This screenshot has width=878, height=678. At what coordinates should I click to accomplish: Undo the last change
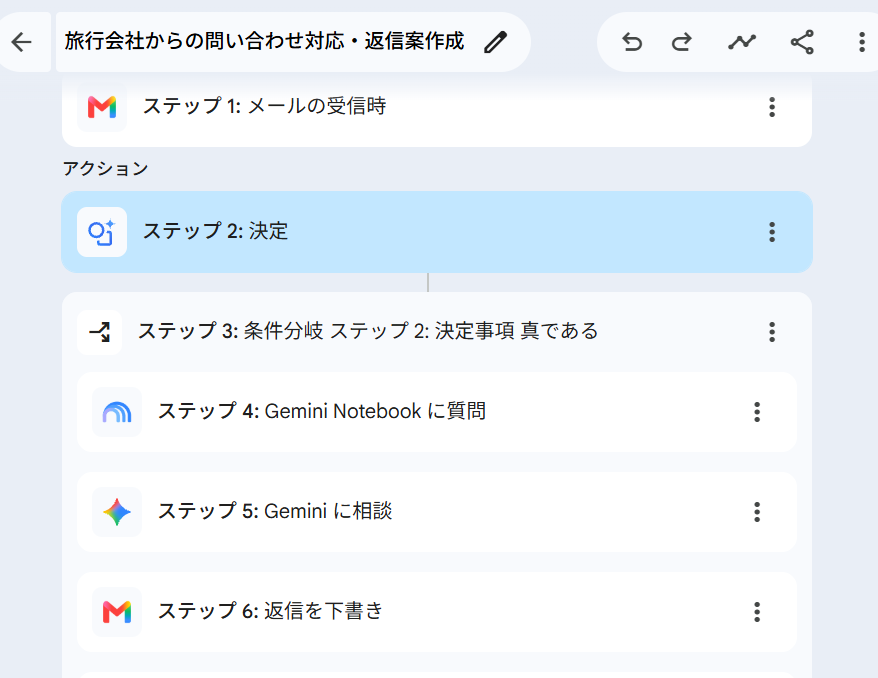(x=632, y=42)
